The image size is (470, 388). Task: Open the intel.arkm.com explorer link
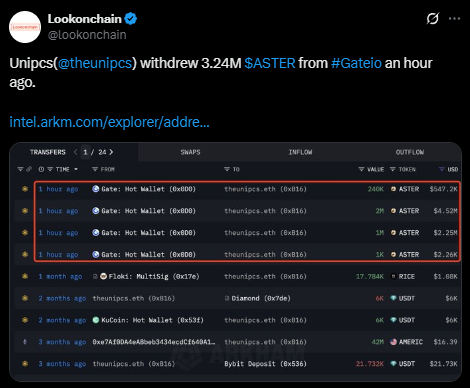[x=109, y=122]
